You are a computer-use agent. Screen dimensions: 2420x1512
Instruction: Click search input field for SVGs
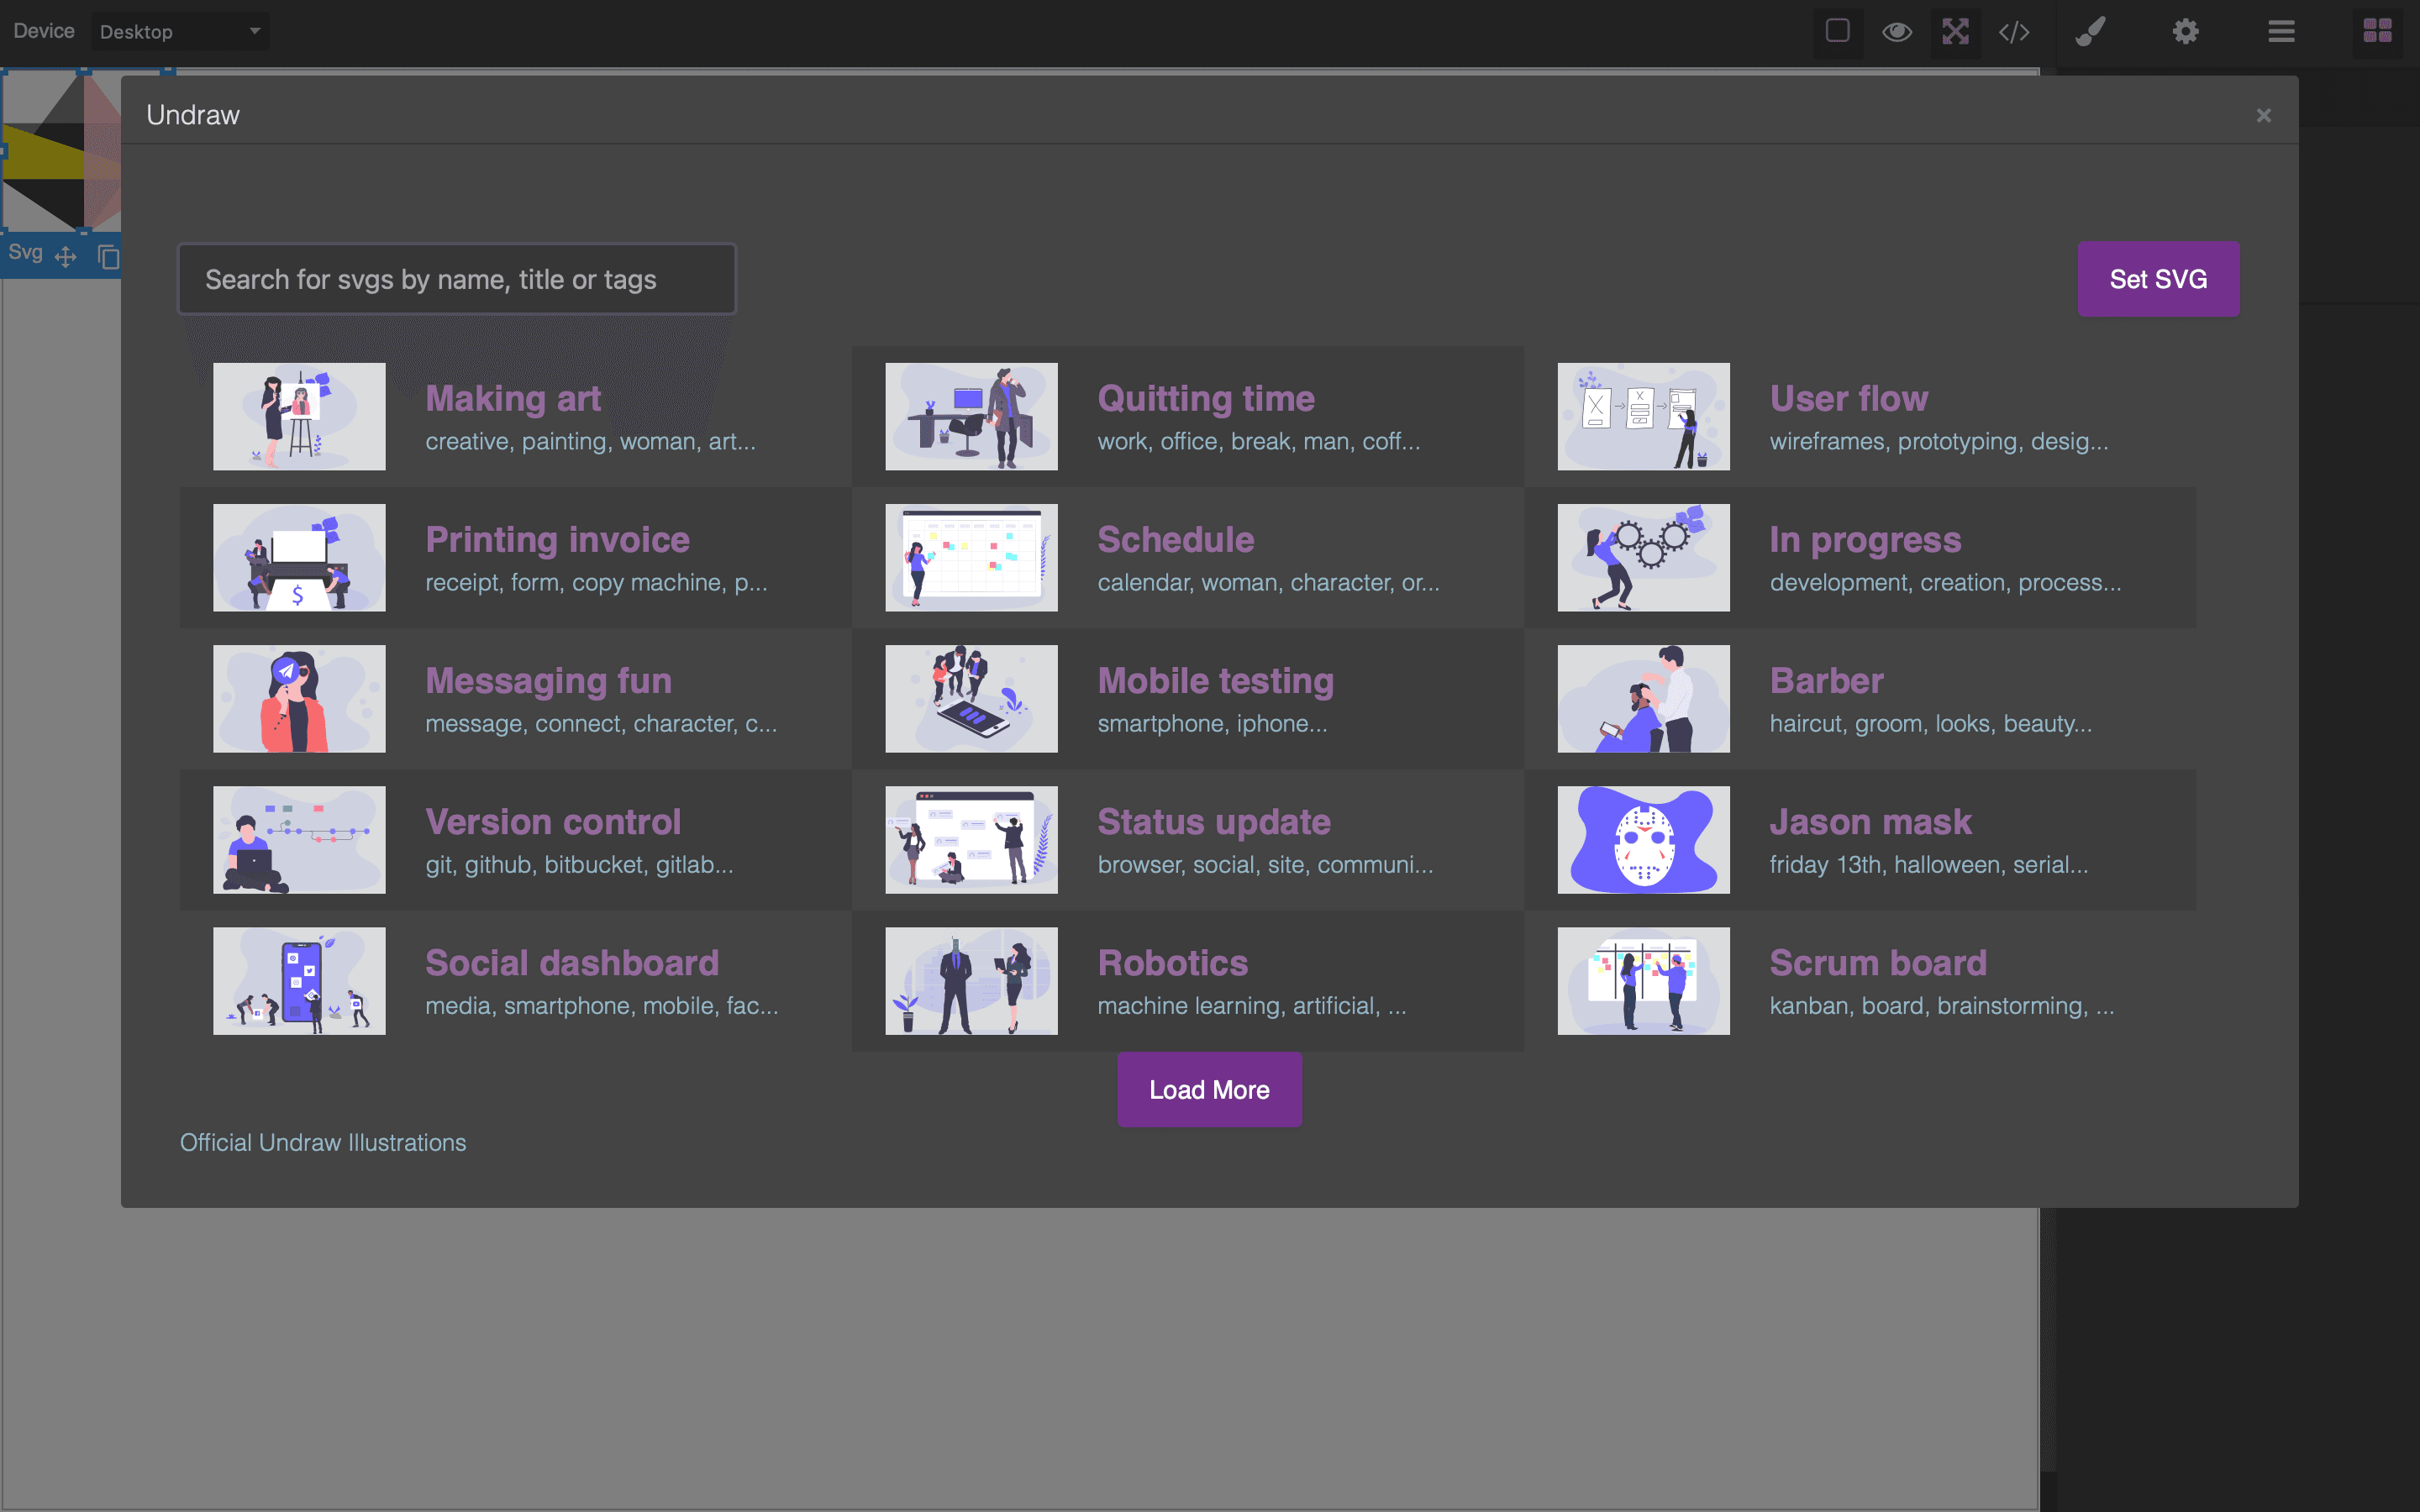(x=458, y=279)
